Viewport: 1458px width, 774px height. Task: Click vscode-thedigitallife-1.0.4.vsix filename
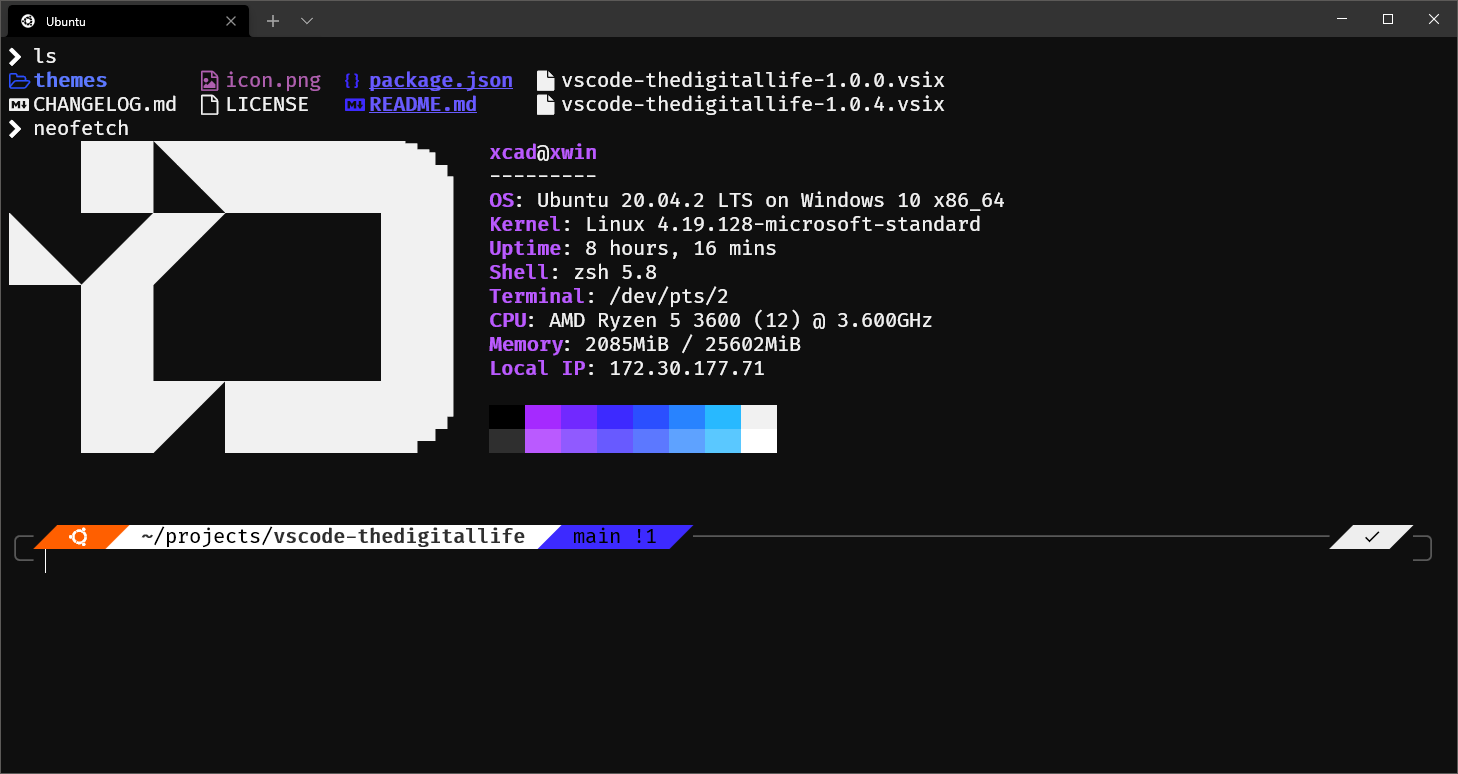(753, 104)
